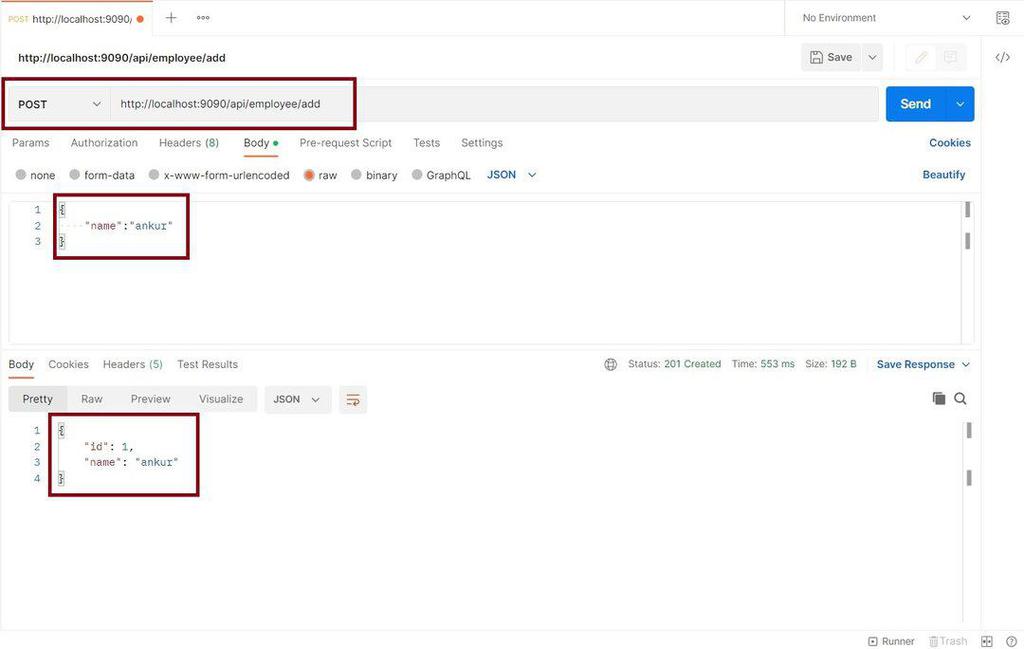Beautify the JSON request body
Screen dimensions: 1024x649
(944, 174)
